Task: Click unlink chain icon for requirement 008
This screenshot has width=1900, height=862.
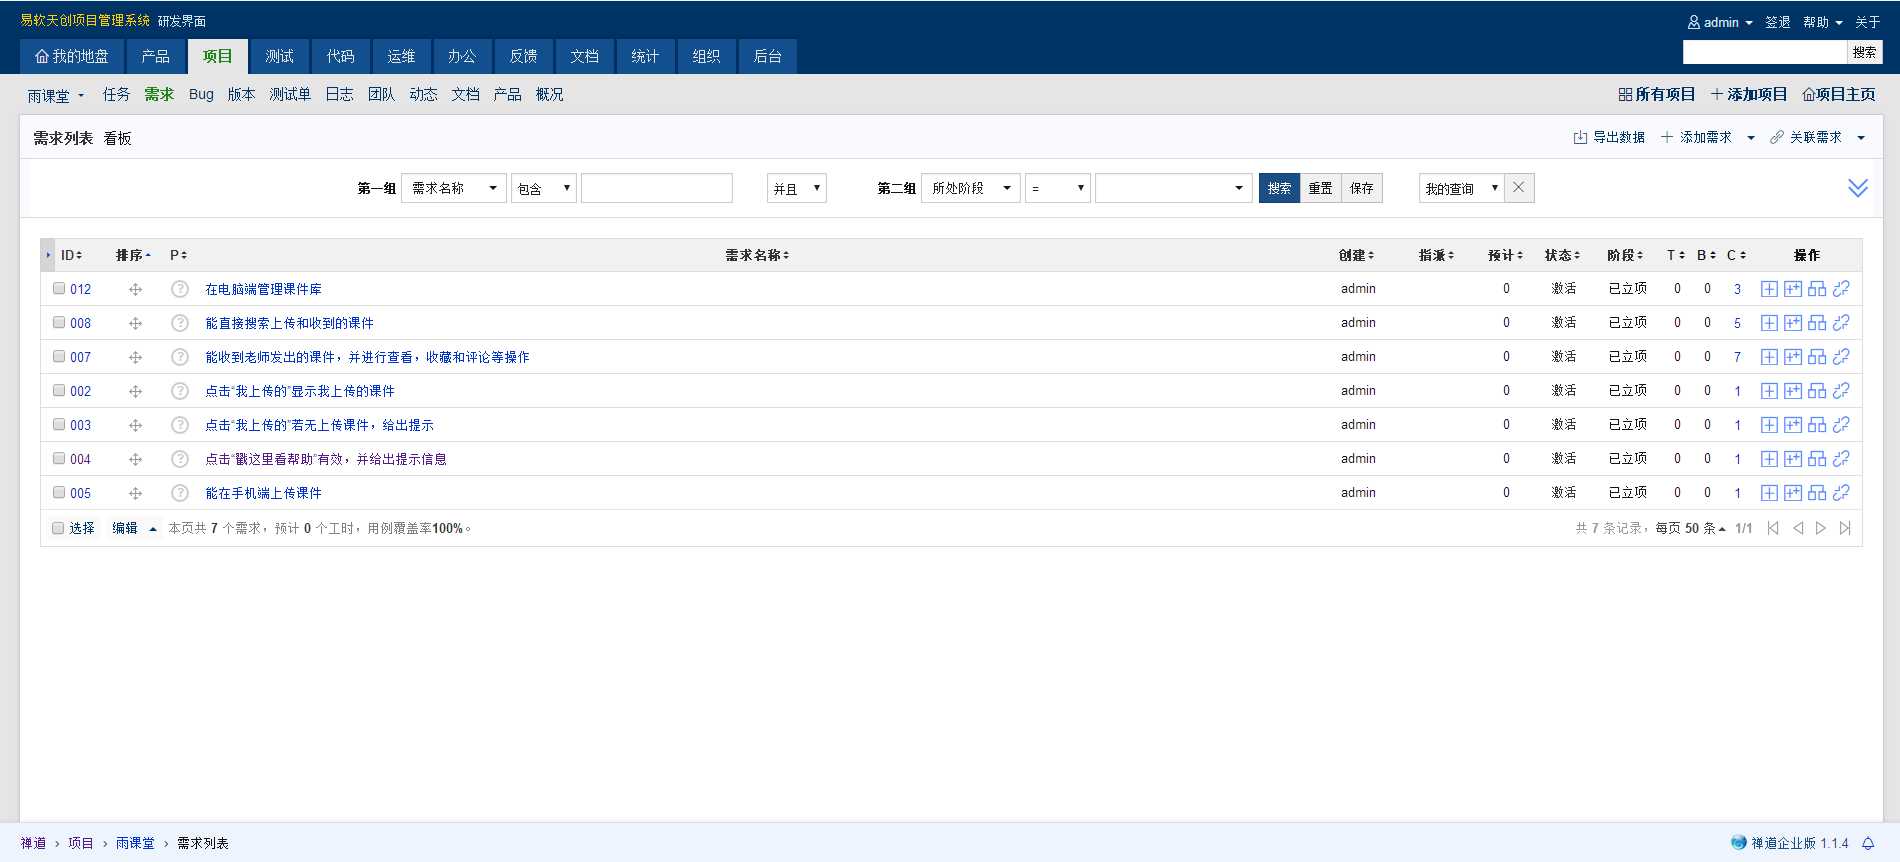Action: coord(1841,323)
